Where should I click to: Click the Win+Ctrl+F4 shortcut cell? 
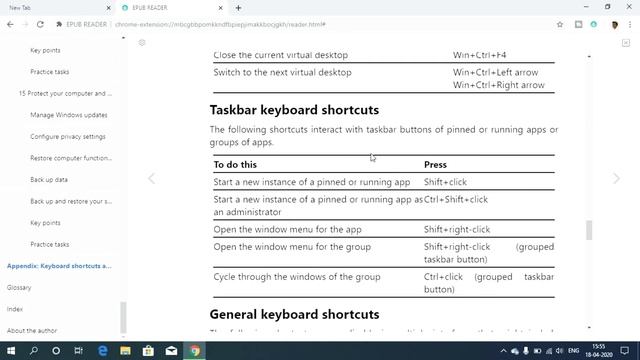coord(480,55)
